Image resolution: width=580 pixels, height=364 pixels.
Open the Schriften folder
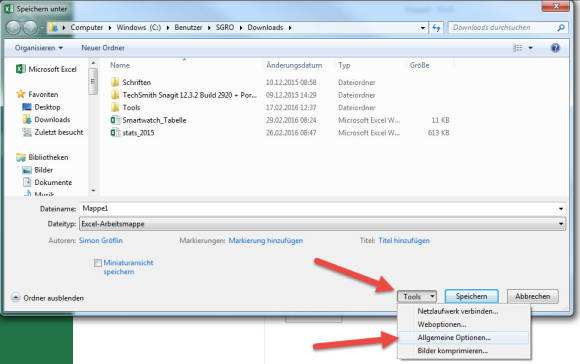pos(136,82)
